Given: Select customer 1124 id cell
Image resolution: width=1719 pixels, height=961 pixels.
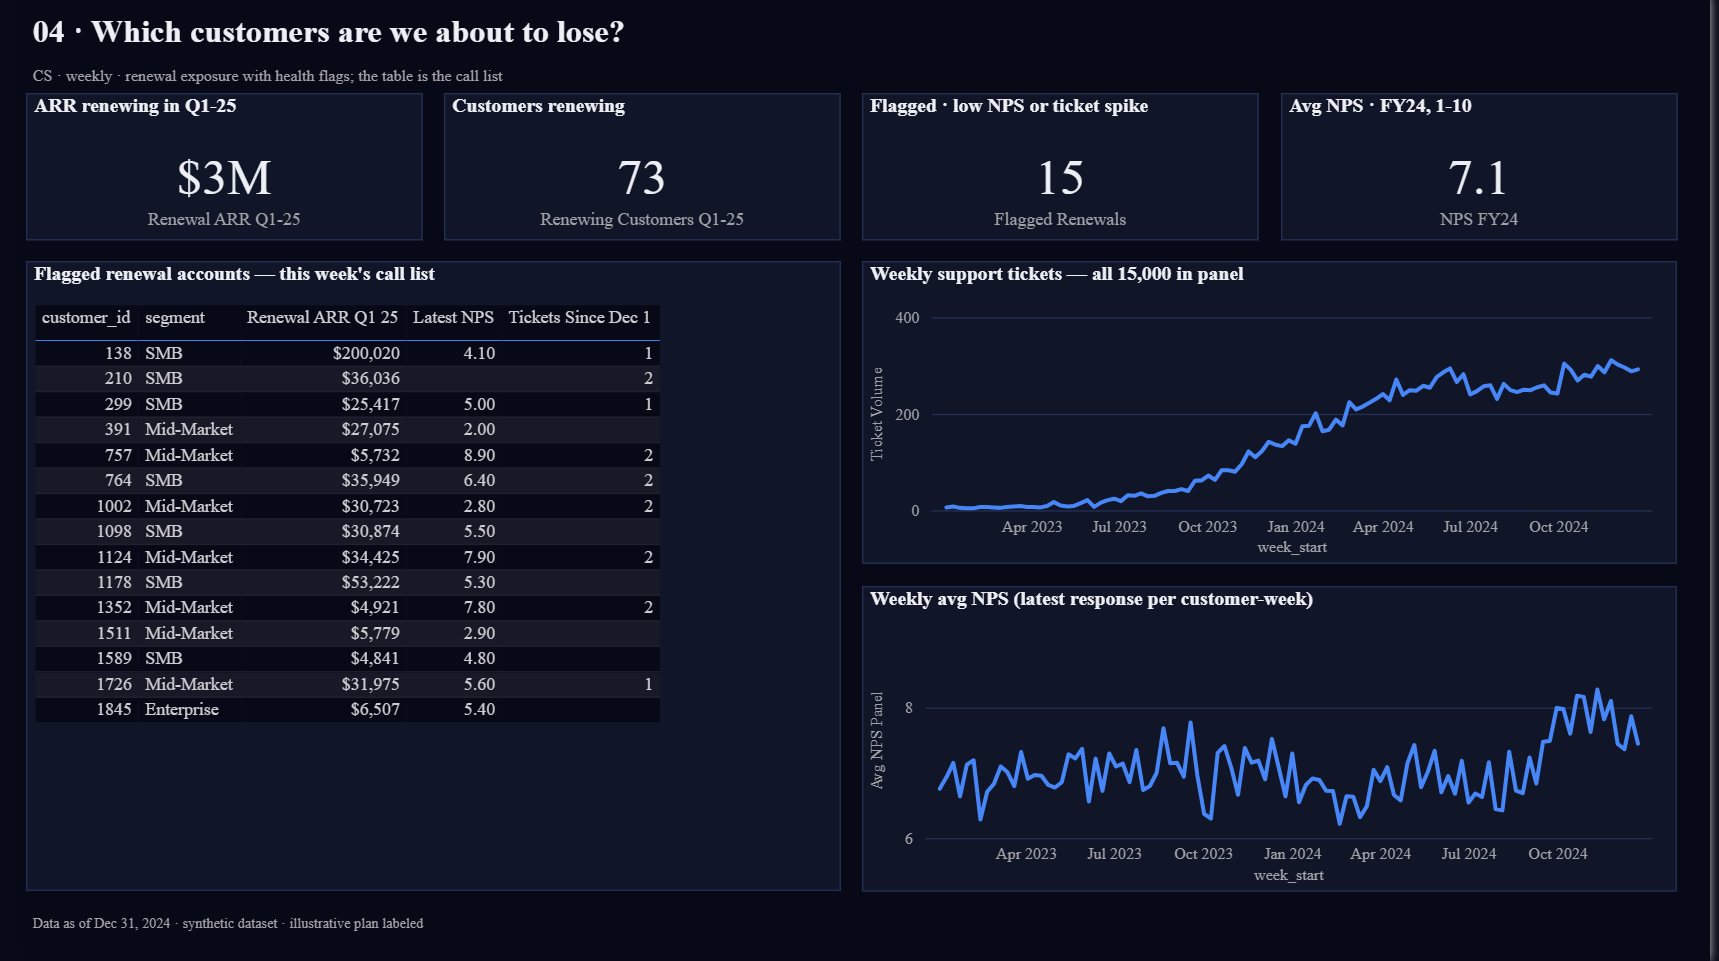Looking at the screenshot, I should click(114, 557).
